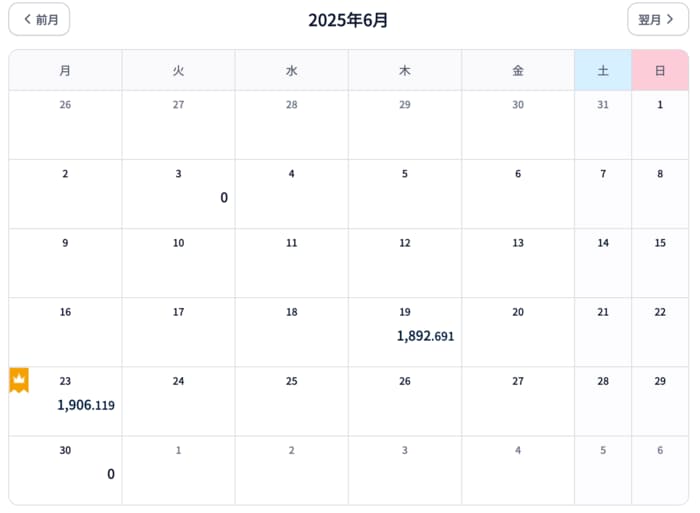This screenshot has width=700, height=513.
Task: Select the blue 土 Saturday header
Action: coord(603,70)
